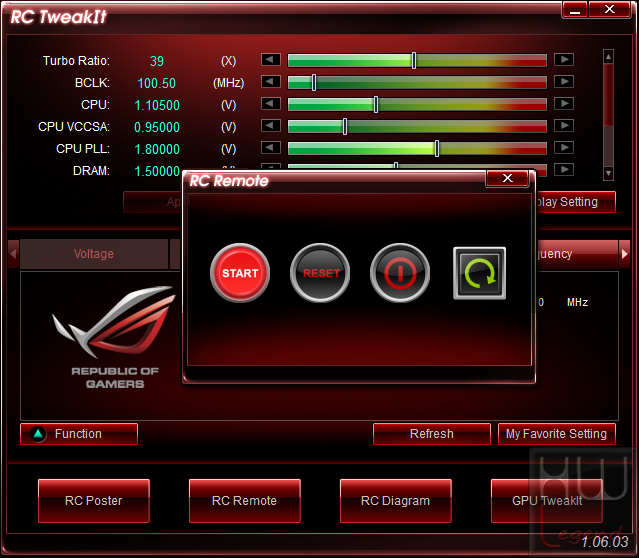This screenshot has width=639, height=558.
Task: Click the Turbo Ratio slider bar
Action: tap(417, 60)
